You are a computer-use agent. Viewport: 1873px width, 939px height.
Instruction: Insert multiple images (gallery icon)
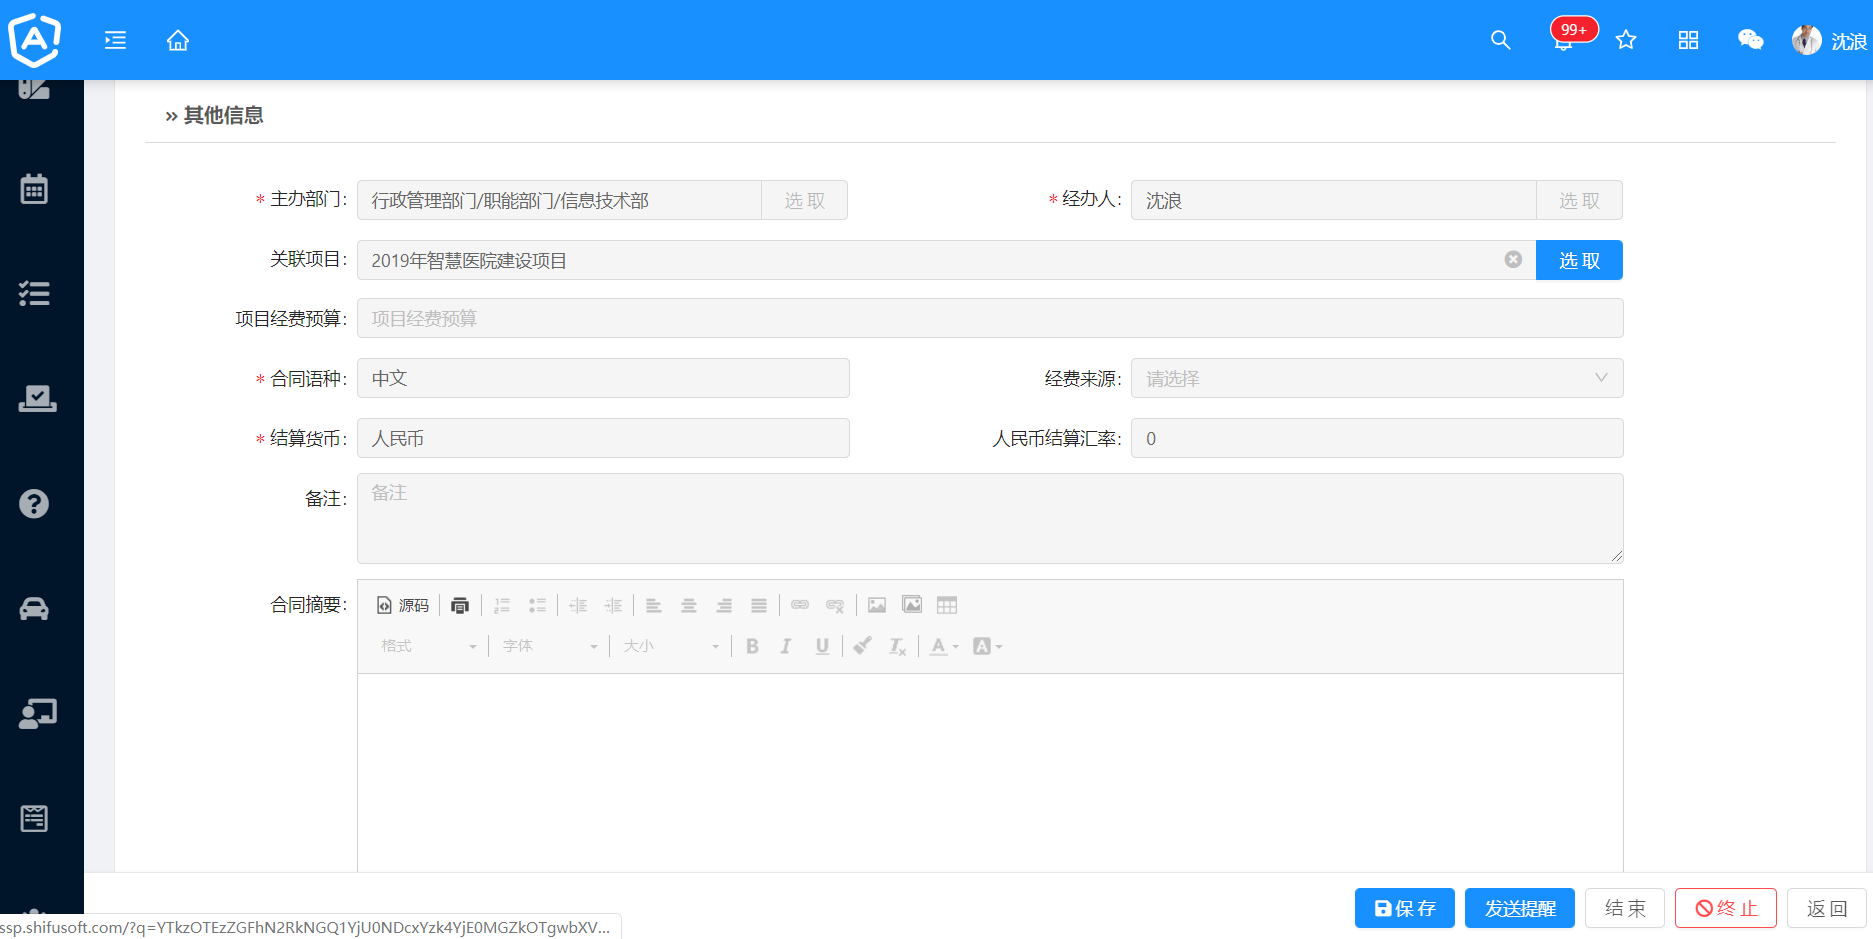(x=912, y=605)
